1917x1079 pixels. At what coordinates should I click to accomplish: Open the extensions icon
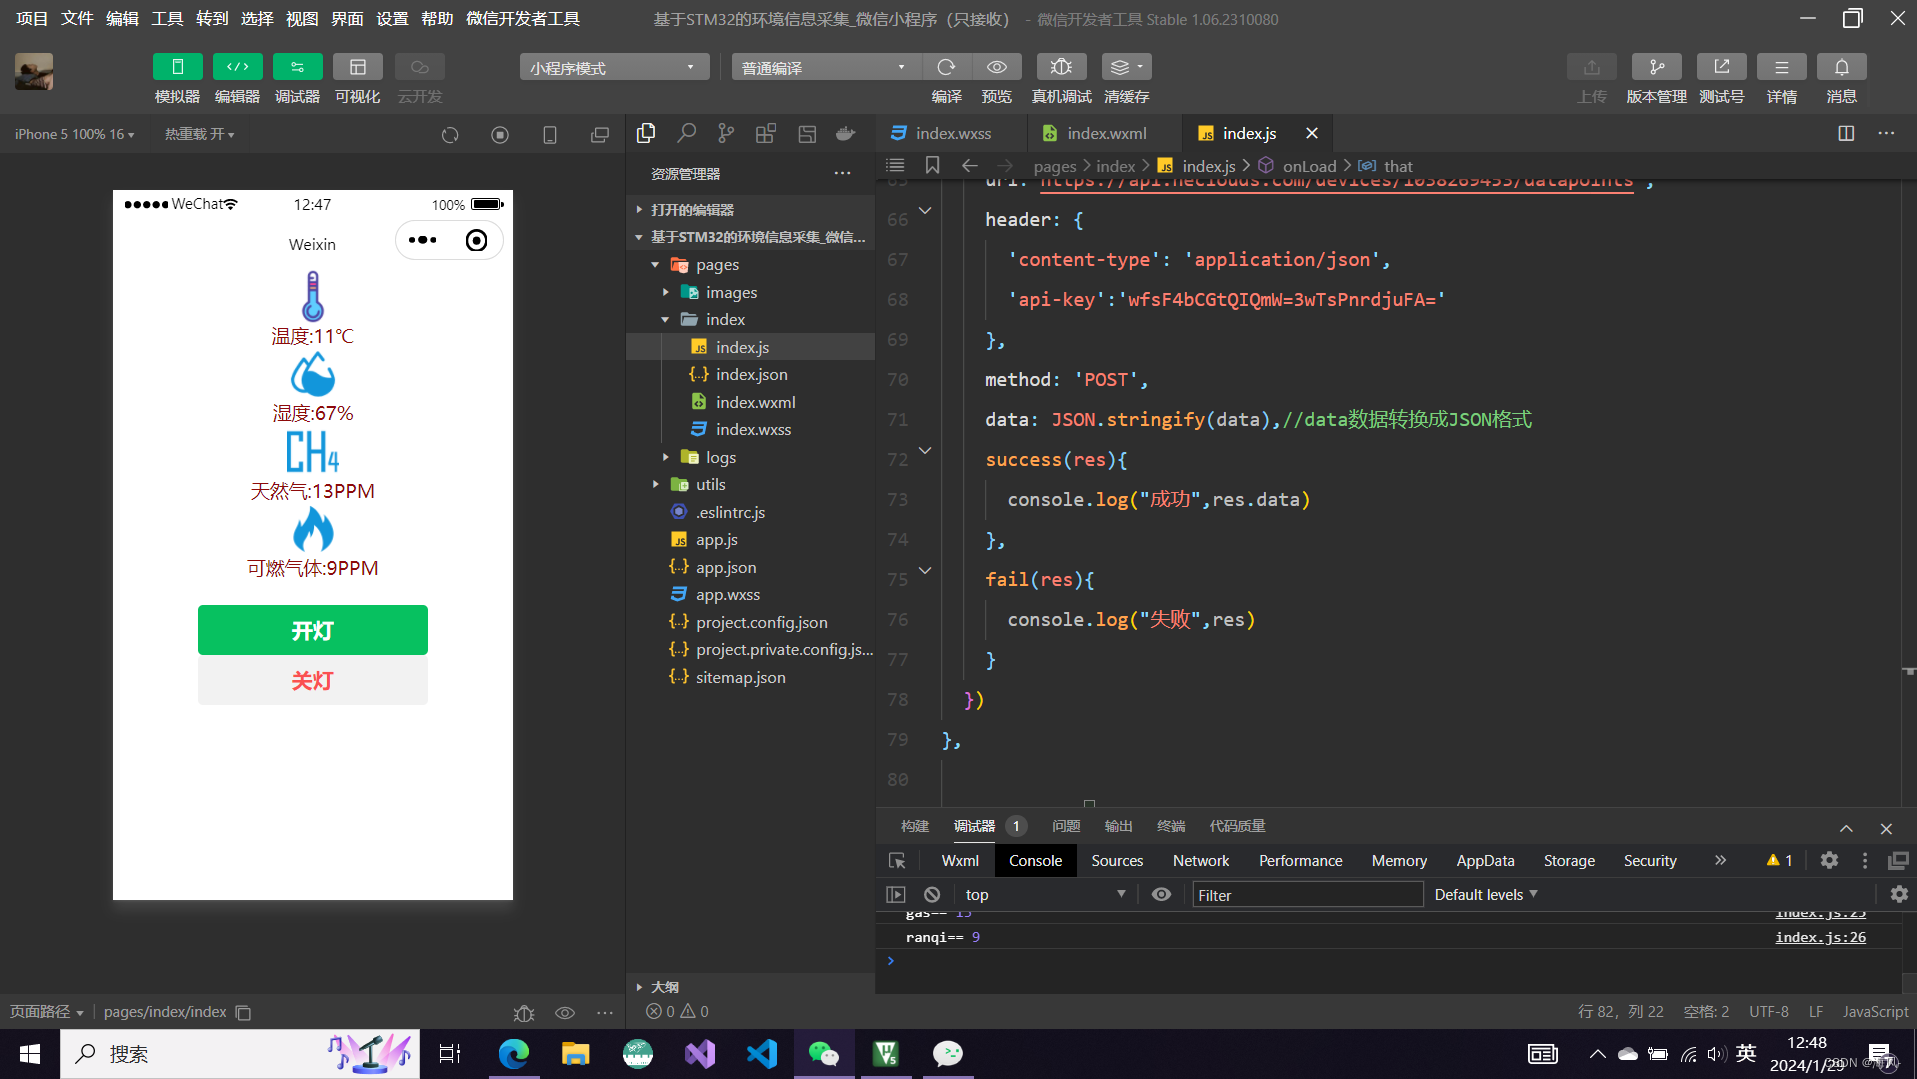tap(766, 133)
